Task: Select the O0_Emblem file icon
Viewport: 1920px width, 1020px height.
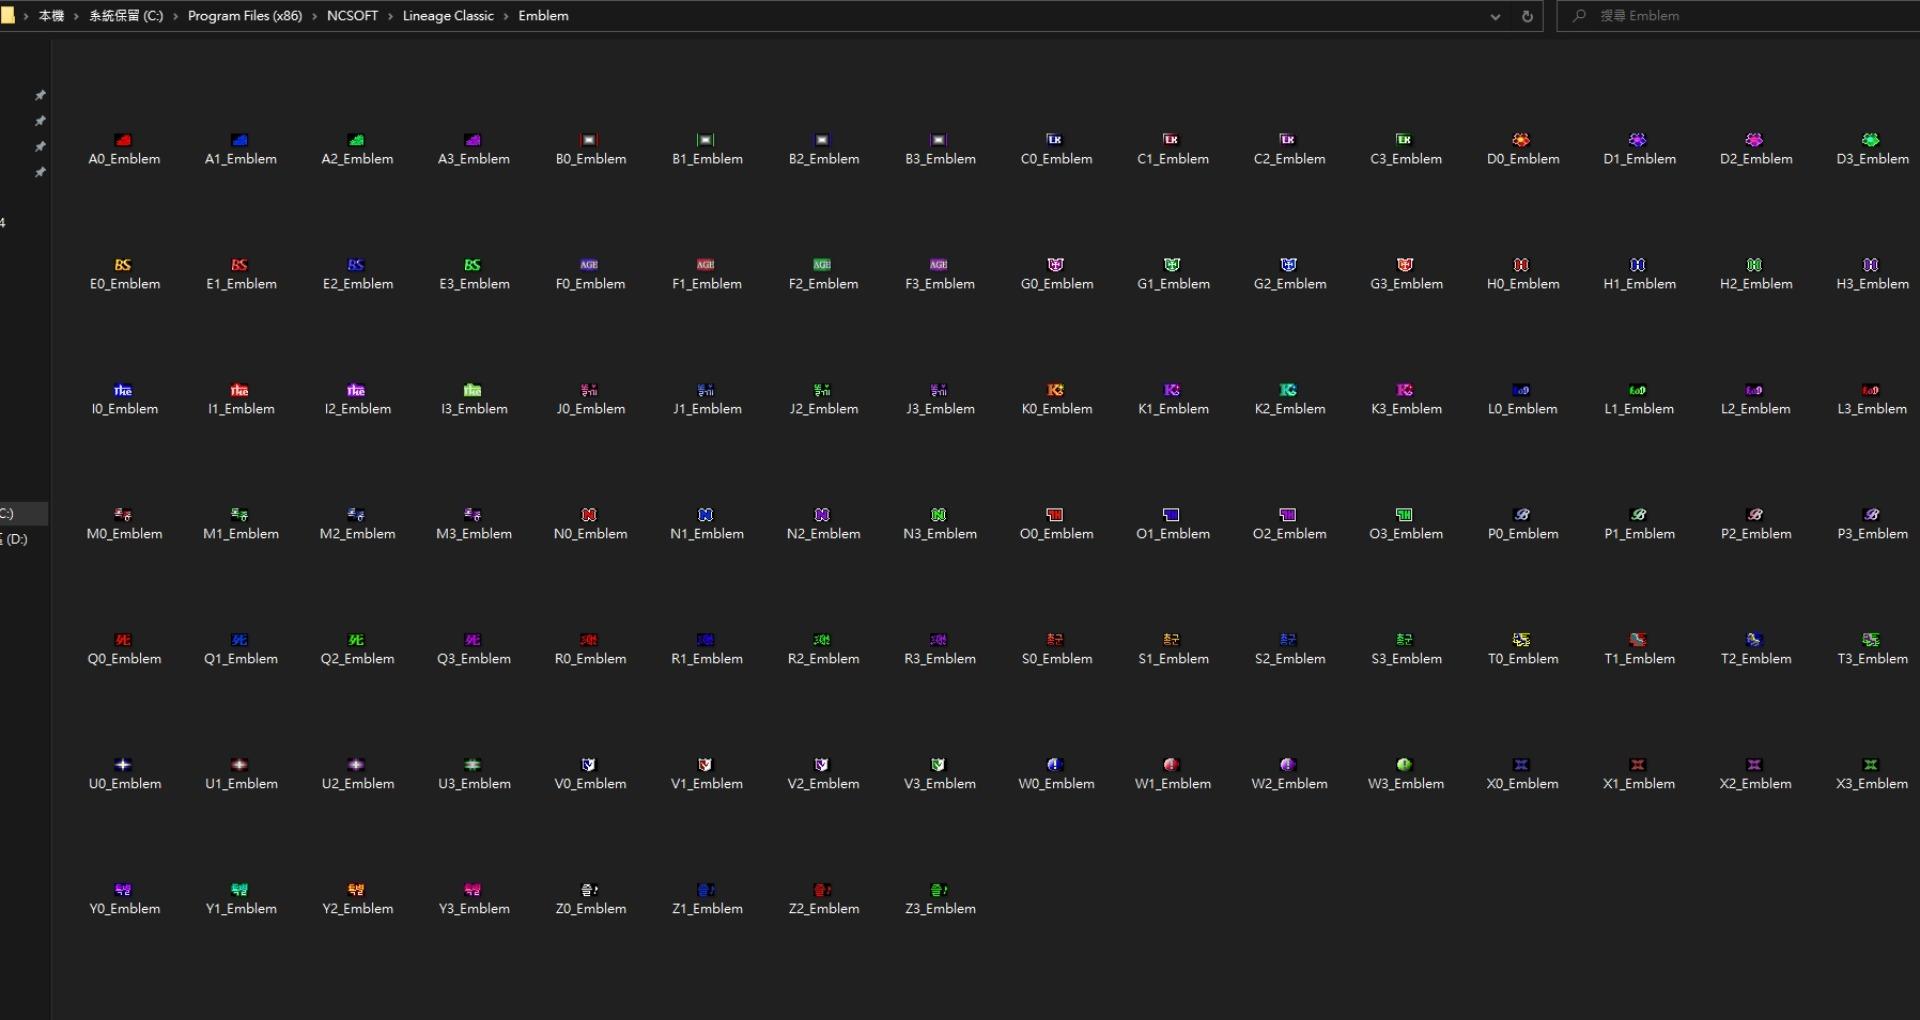Action: (x=1055, y=515)
